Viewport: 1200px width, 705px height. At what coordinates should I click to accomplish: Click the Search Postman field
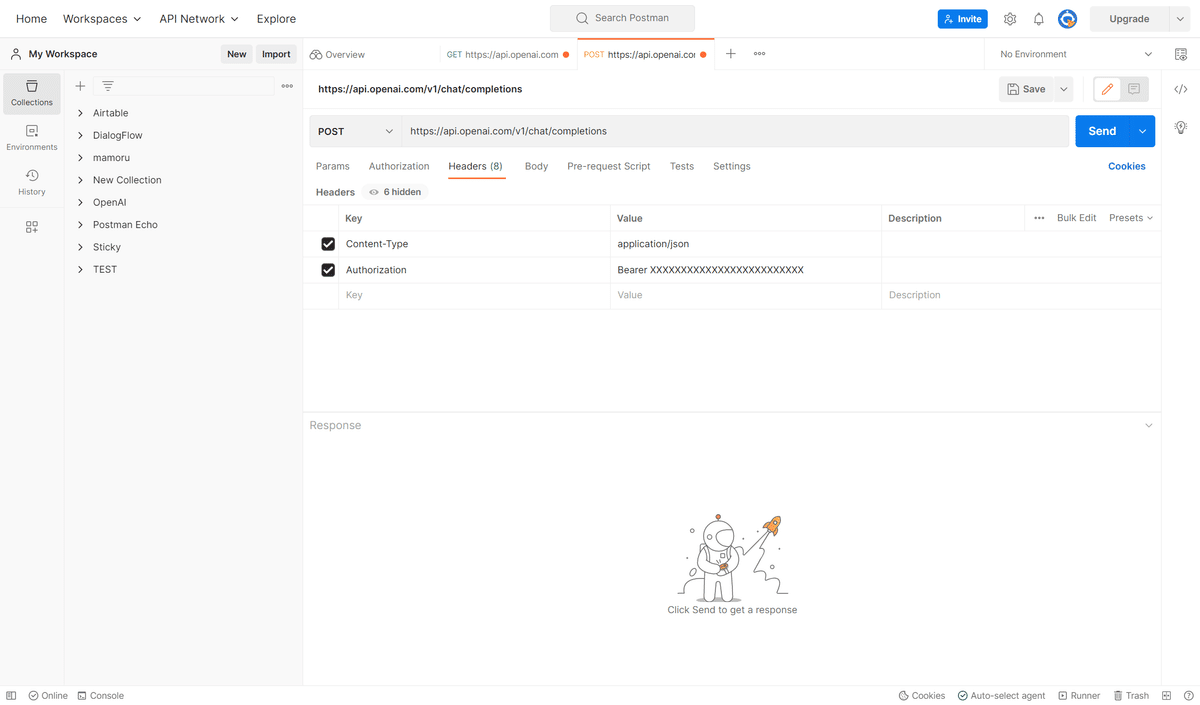click(x=622, y=18)
